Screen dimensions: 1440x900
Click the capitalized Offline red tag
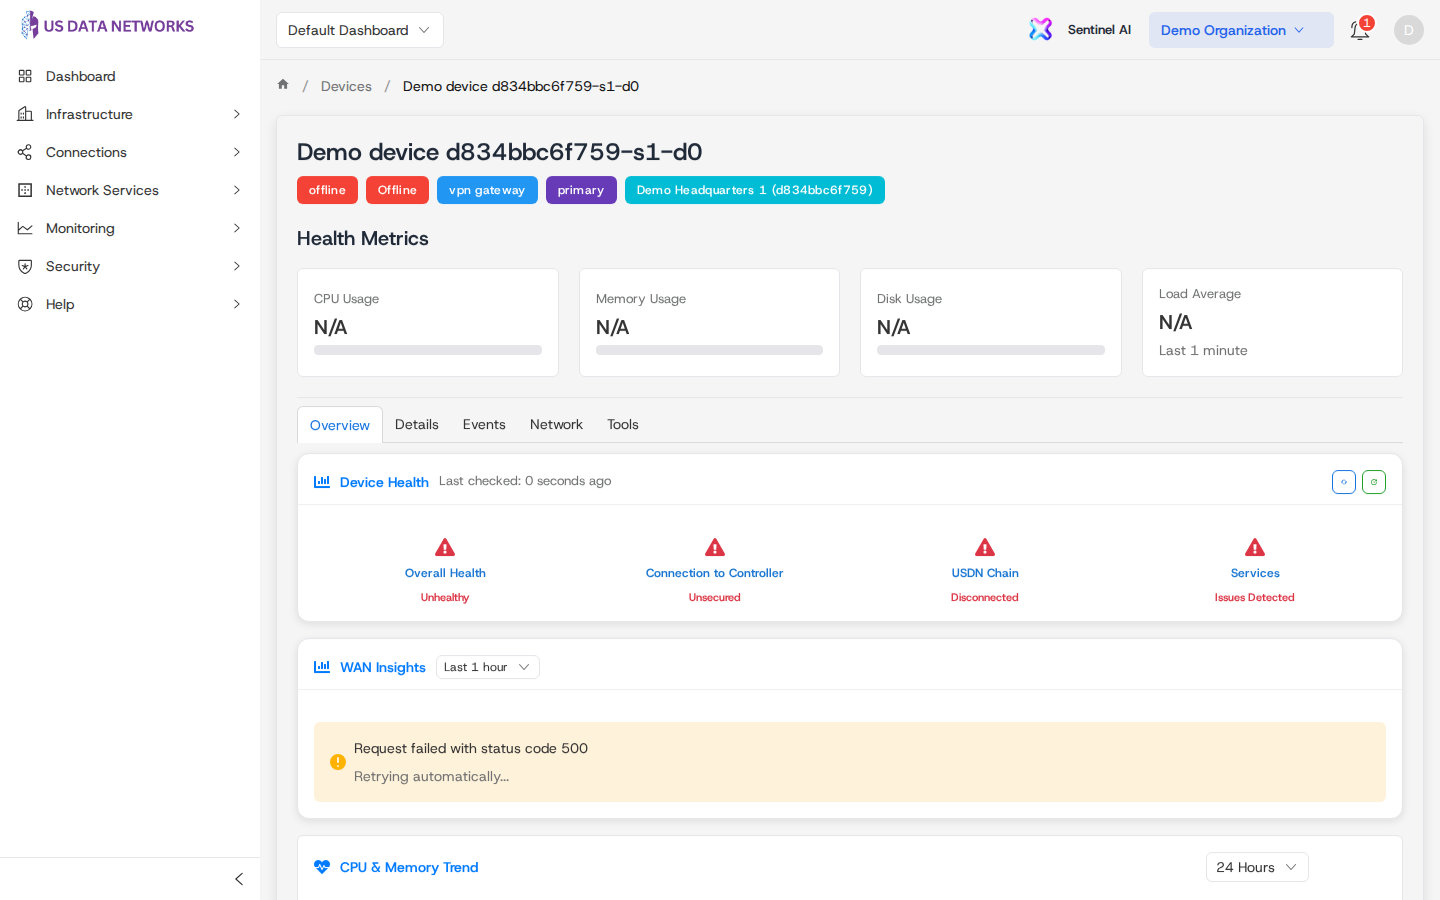click(397, 190)
